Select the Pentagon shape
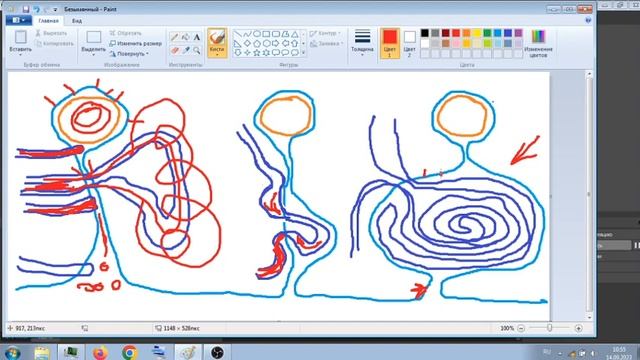The width and height of the screenshot is (640, 360). [x=257, y=44]
